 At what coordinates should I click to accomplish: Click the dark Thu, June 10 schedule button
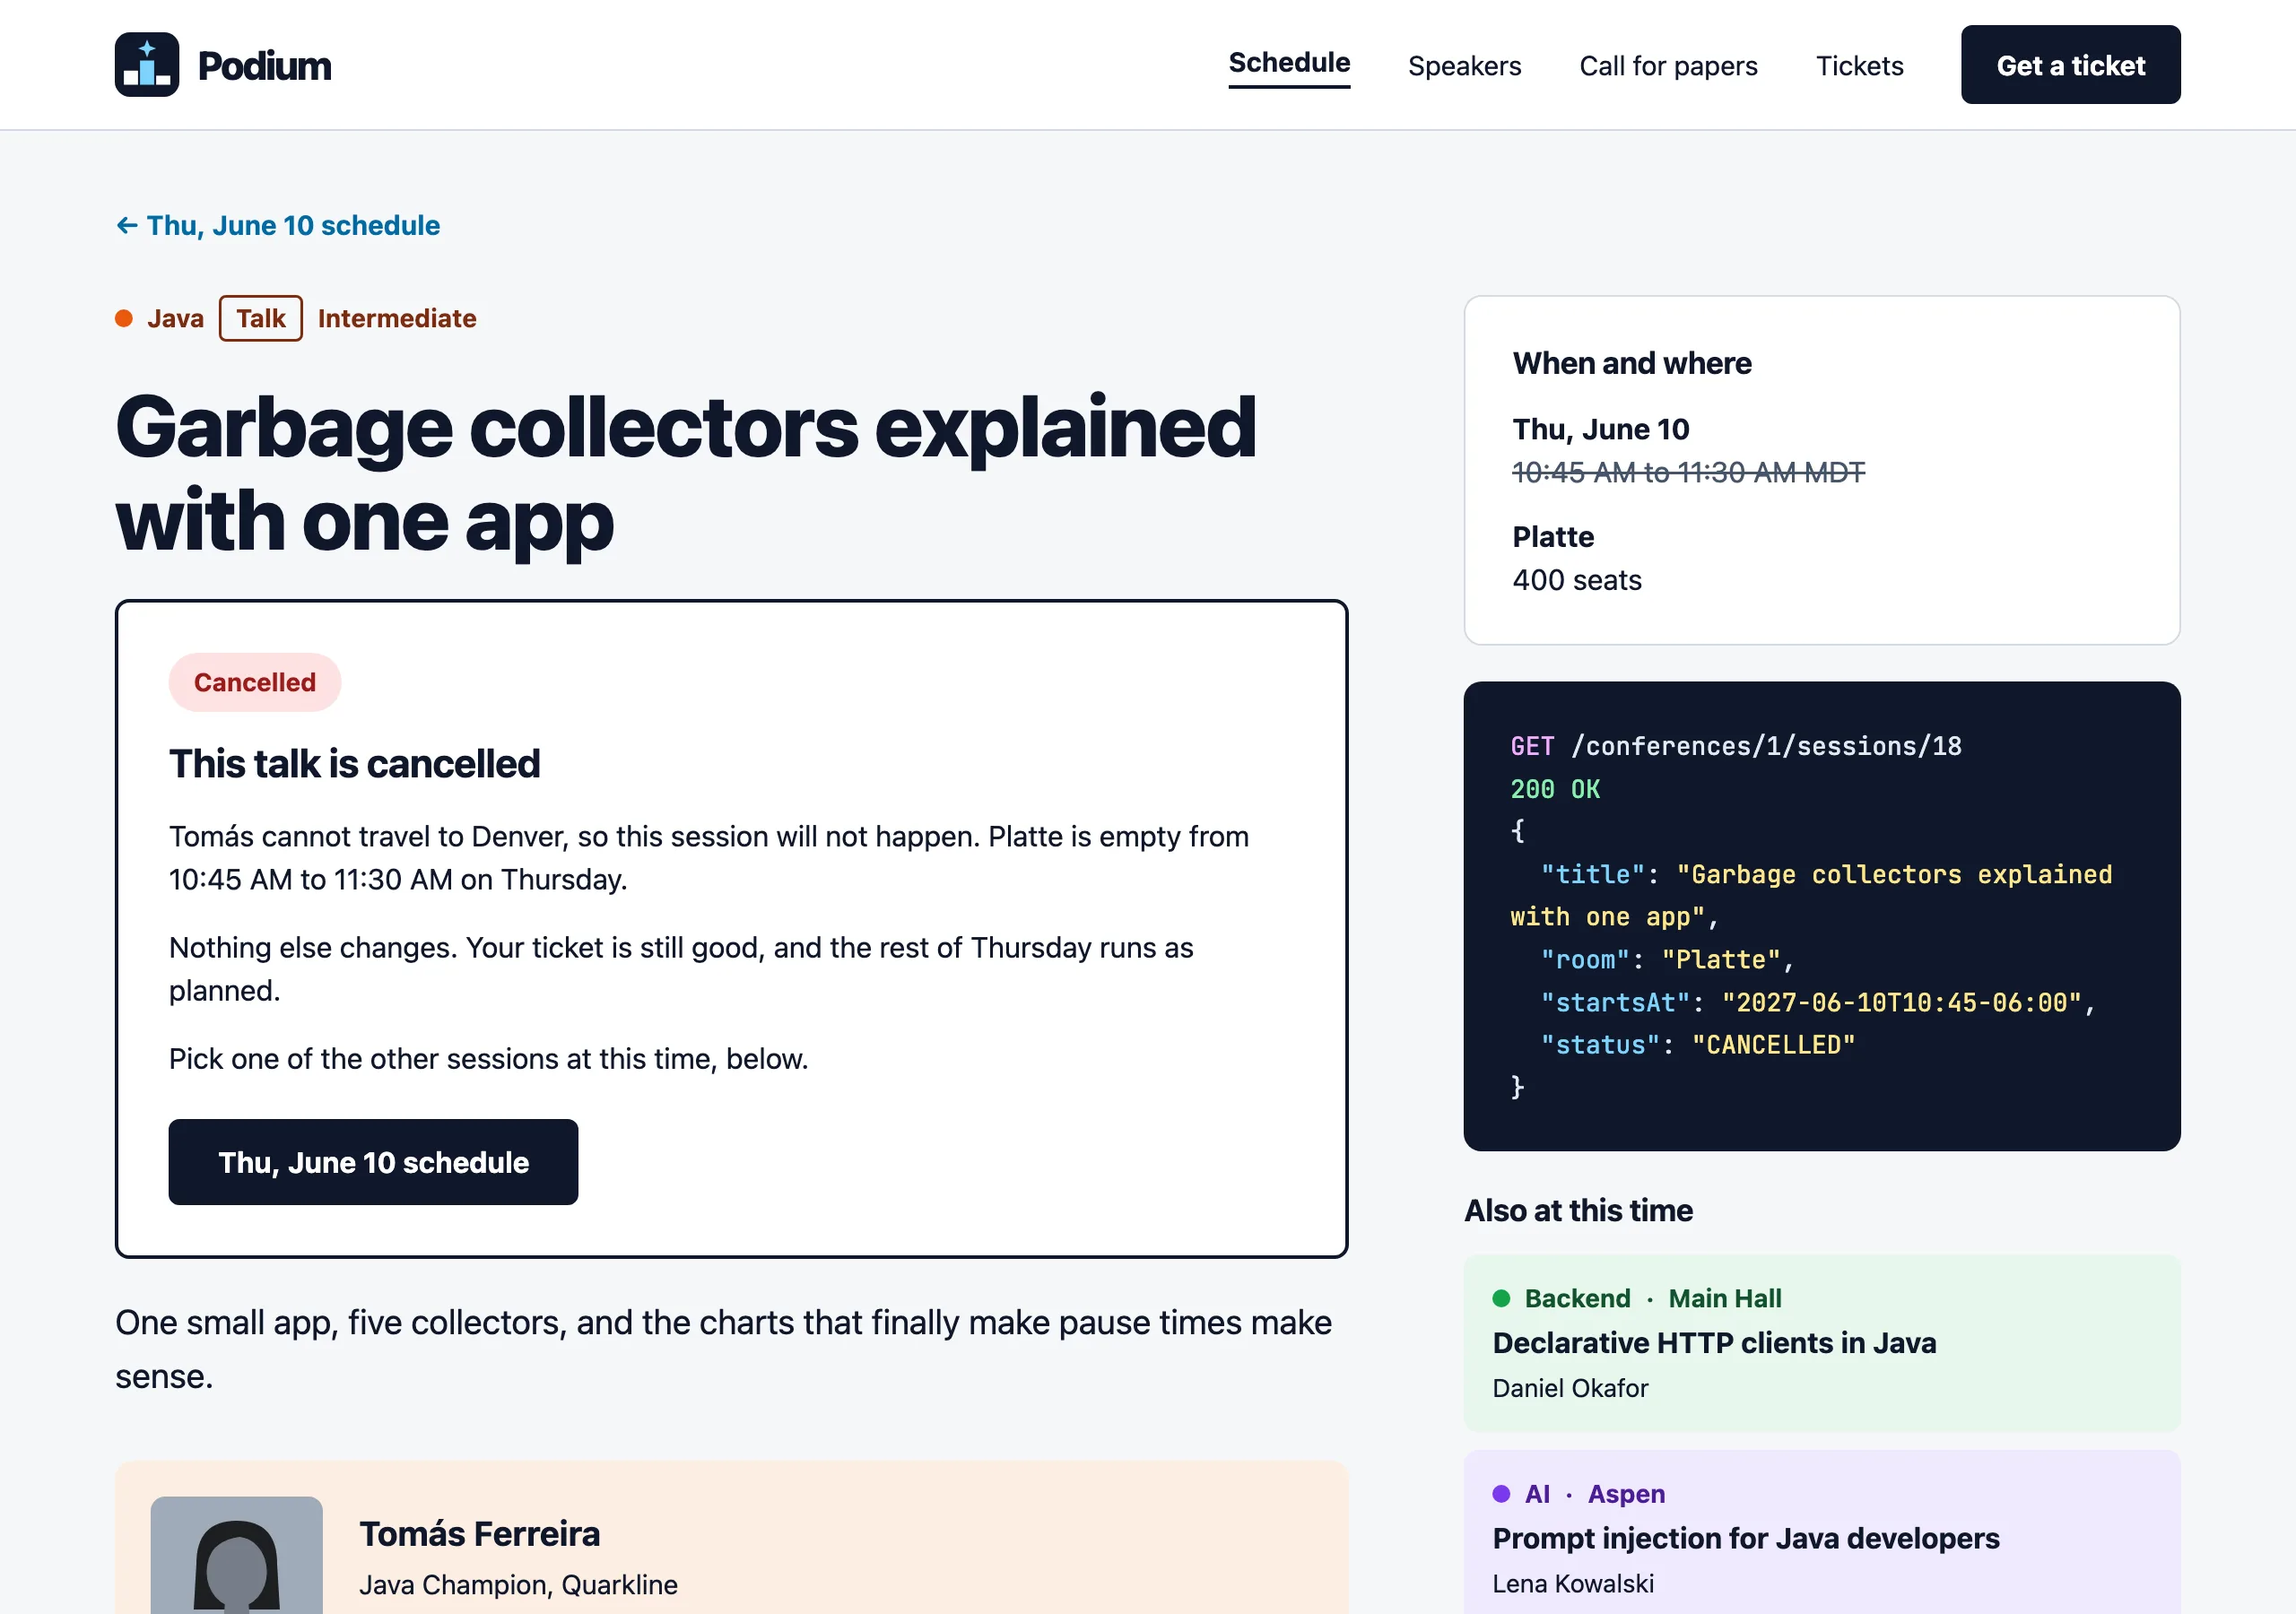coord(373,1162)
